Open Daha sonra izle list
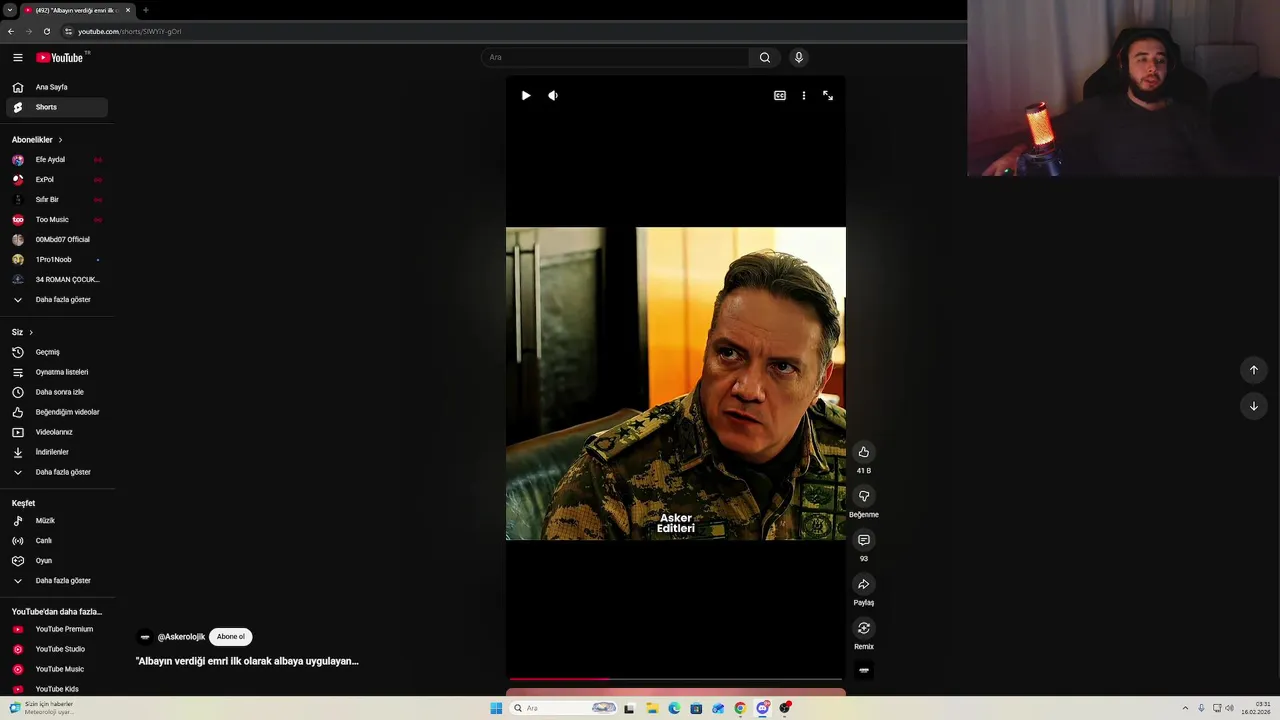This screenshot has width=1280, height=720. (57, 392)
